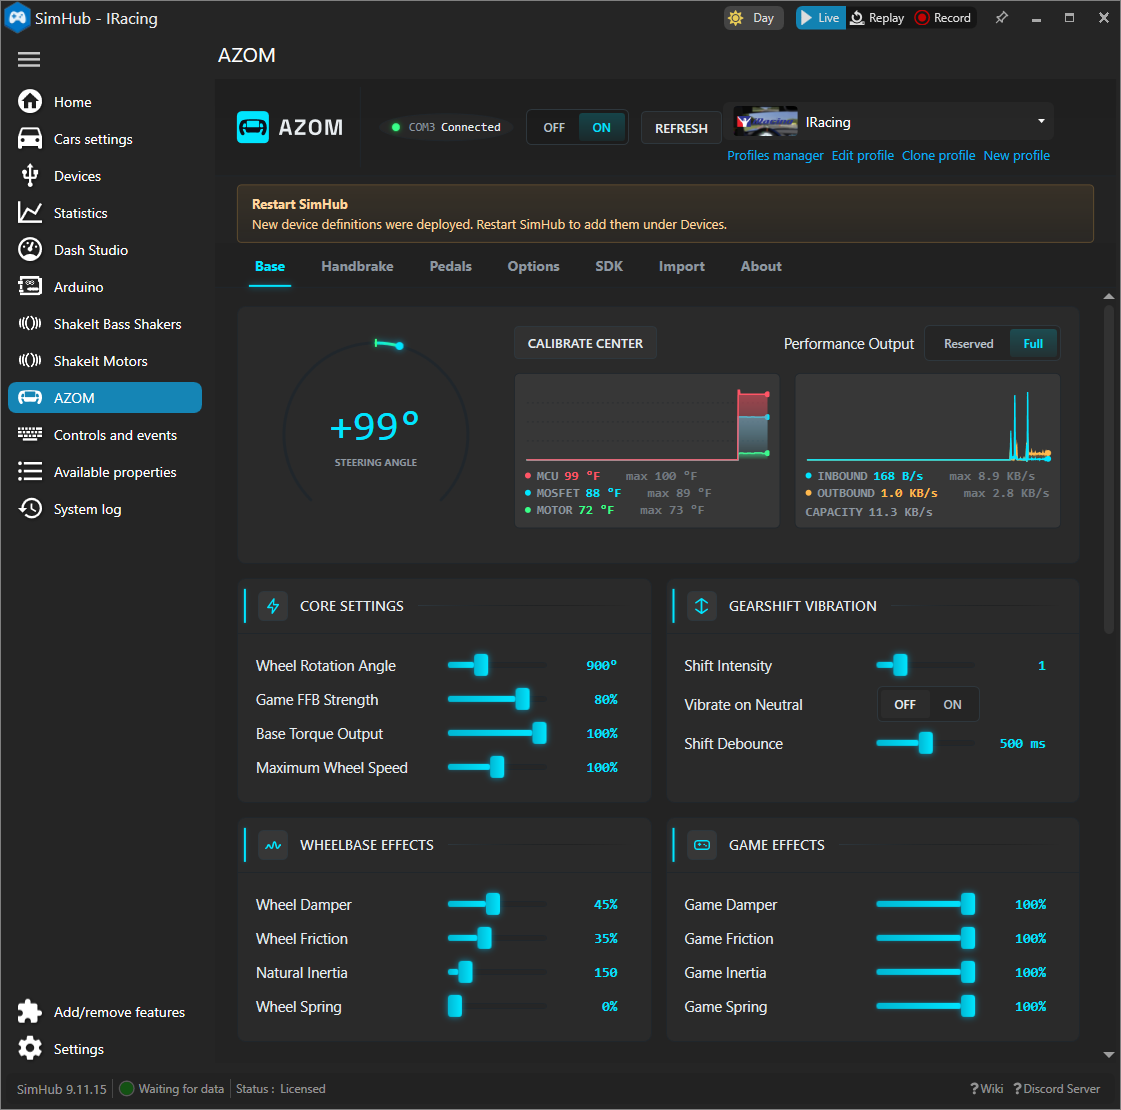Switch to the Options tab
This screenshot has height=1110, width=1121.
click(x=533, y=267)
